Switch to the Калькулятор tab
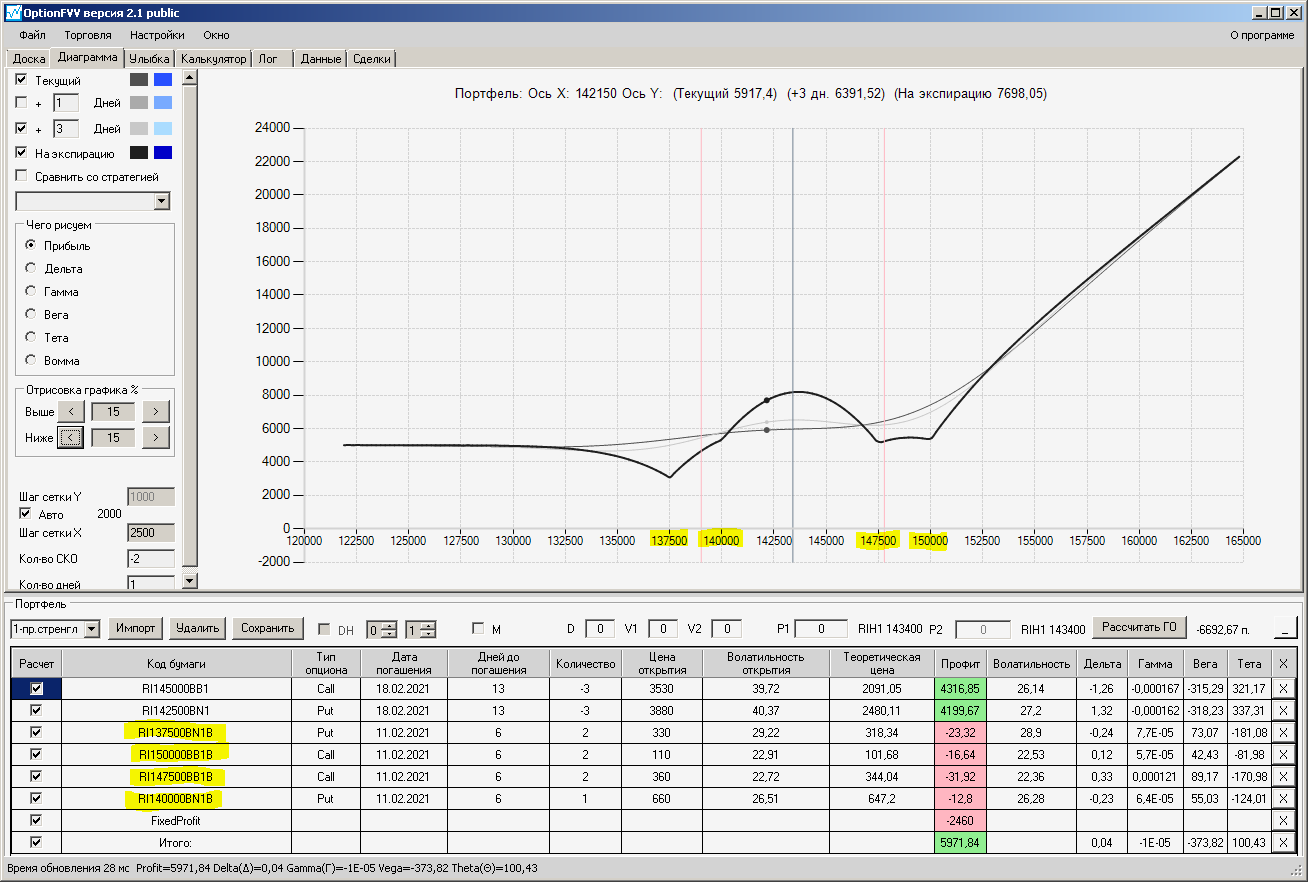The height and width of the screenshot is (882, 1308). click(213, 59)
